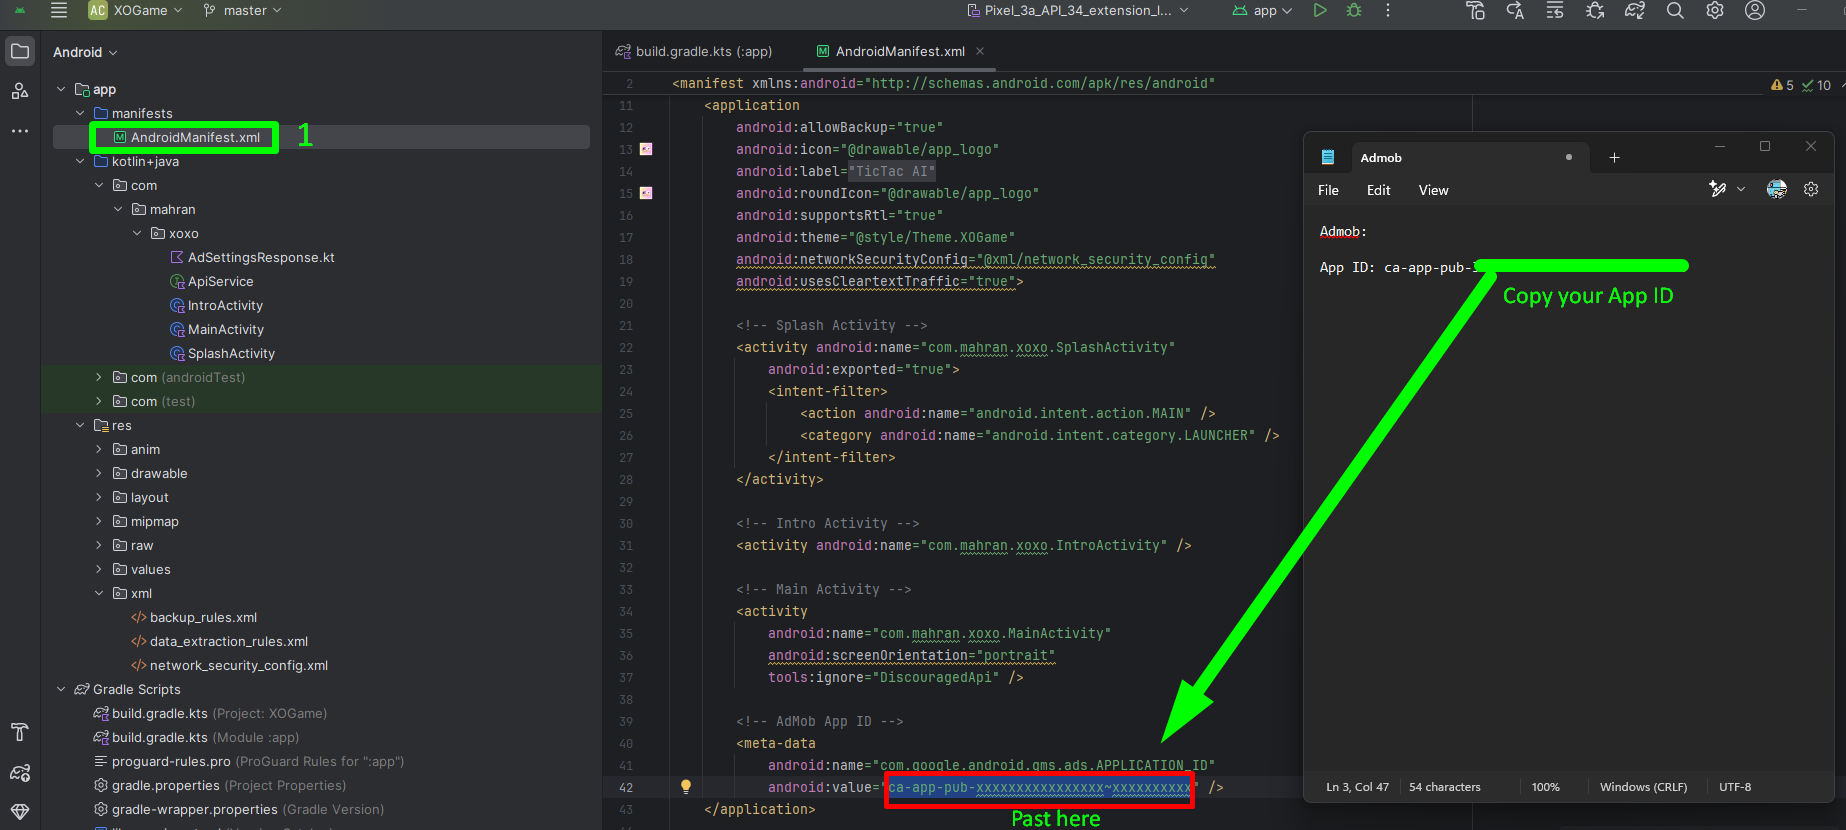This screenshot has height=830, width=1846.
Task: Open Pixel_3a device selector dropdown
Action: tap(1078, 11)
